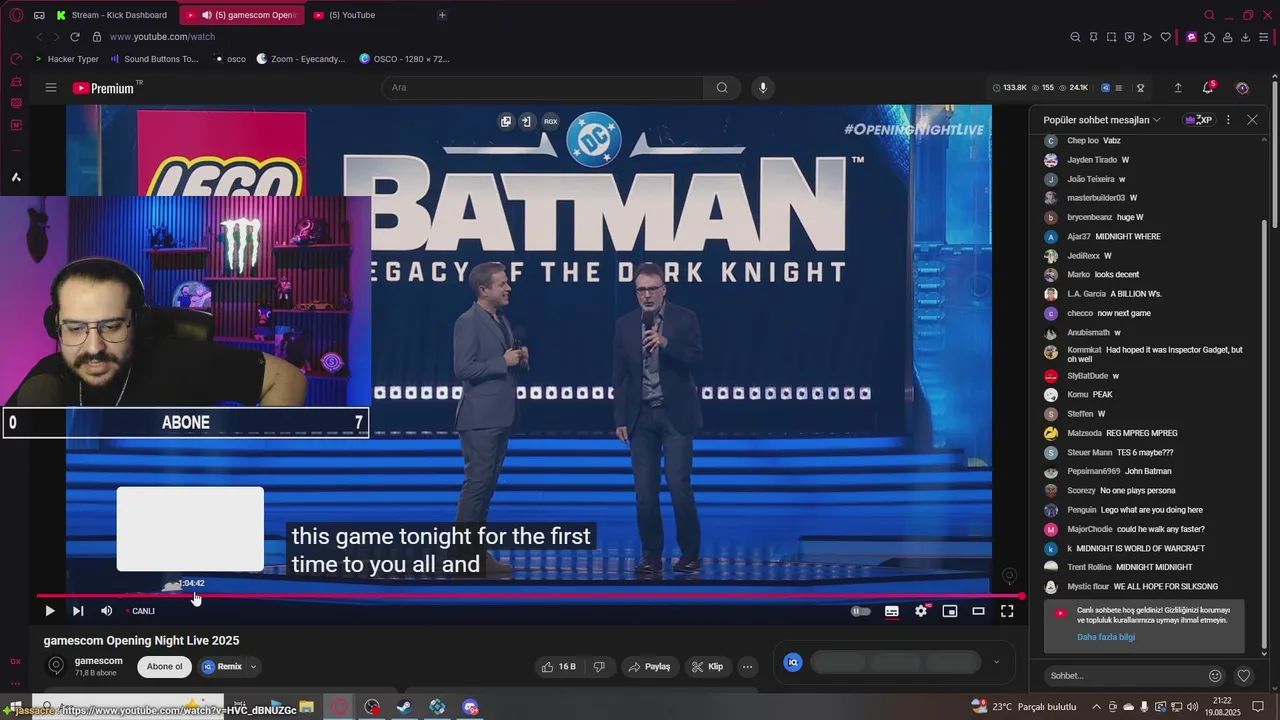Viewport: 1280px width, 720px height.
Task: Enter fullscreen mode
Action: [1007, 611]
